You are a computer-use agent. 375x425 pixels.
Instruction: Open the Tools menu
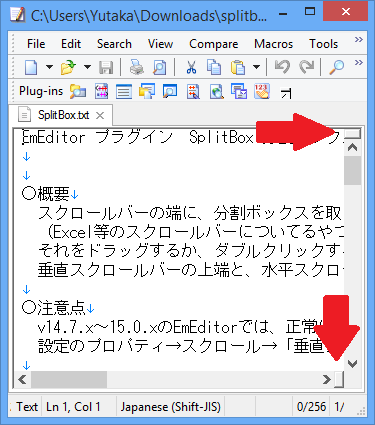tap(323, 44)
